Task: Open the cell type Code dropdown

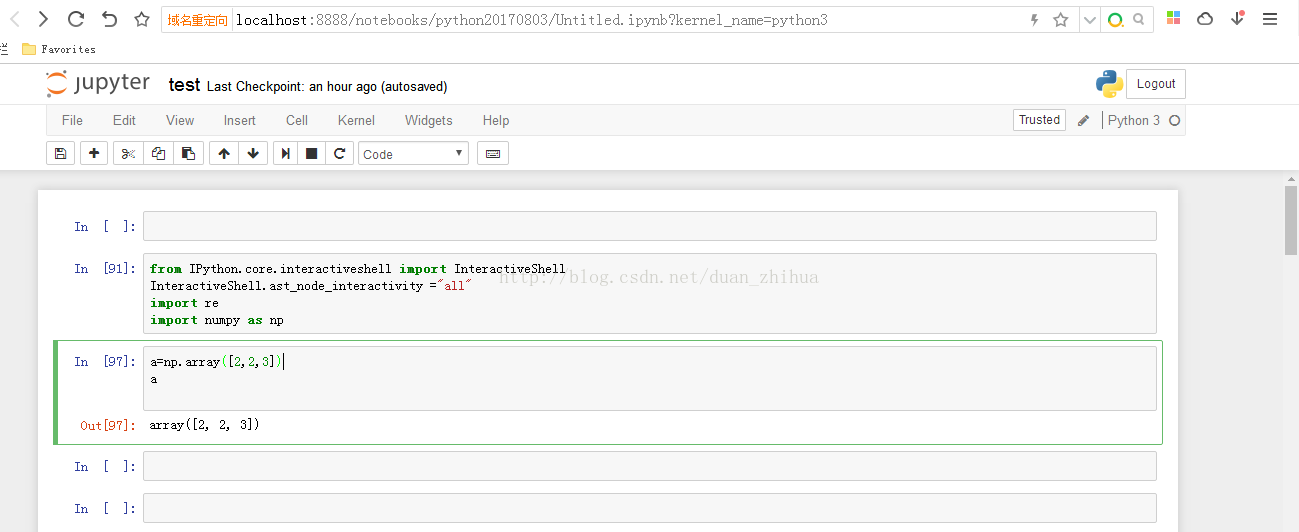Action: (414, 153)
